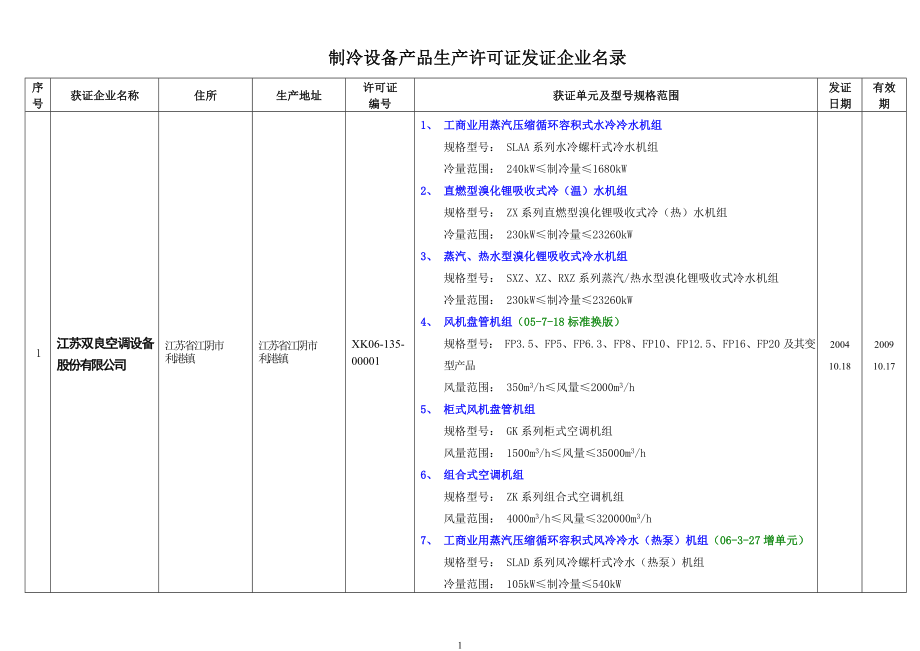
Task: Click item 3 蒸汽、热水型溴化锂吸收式冷水机组 heading
Action: click(535, 256)
